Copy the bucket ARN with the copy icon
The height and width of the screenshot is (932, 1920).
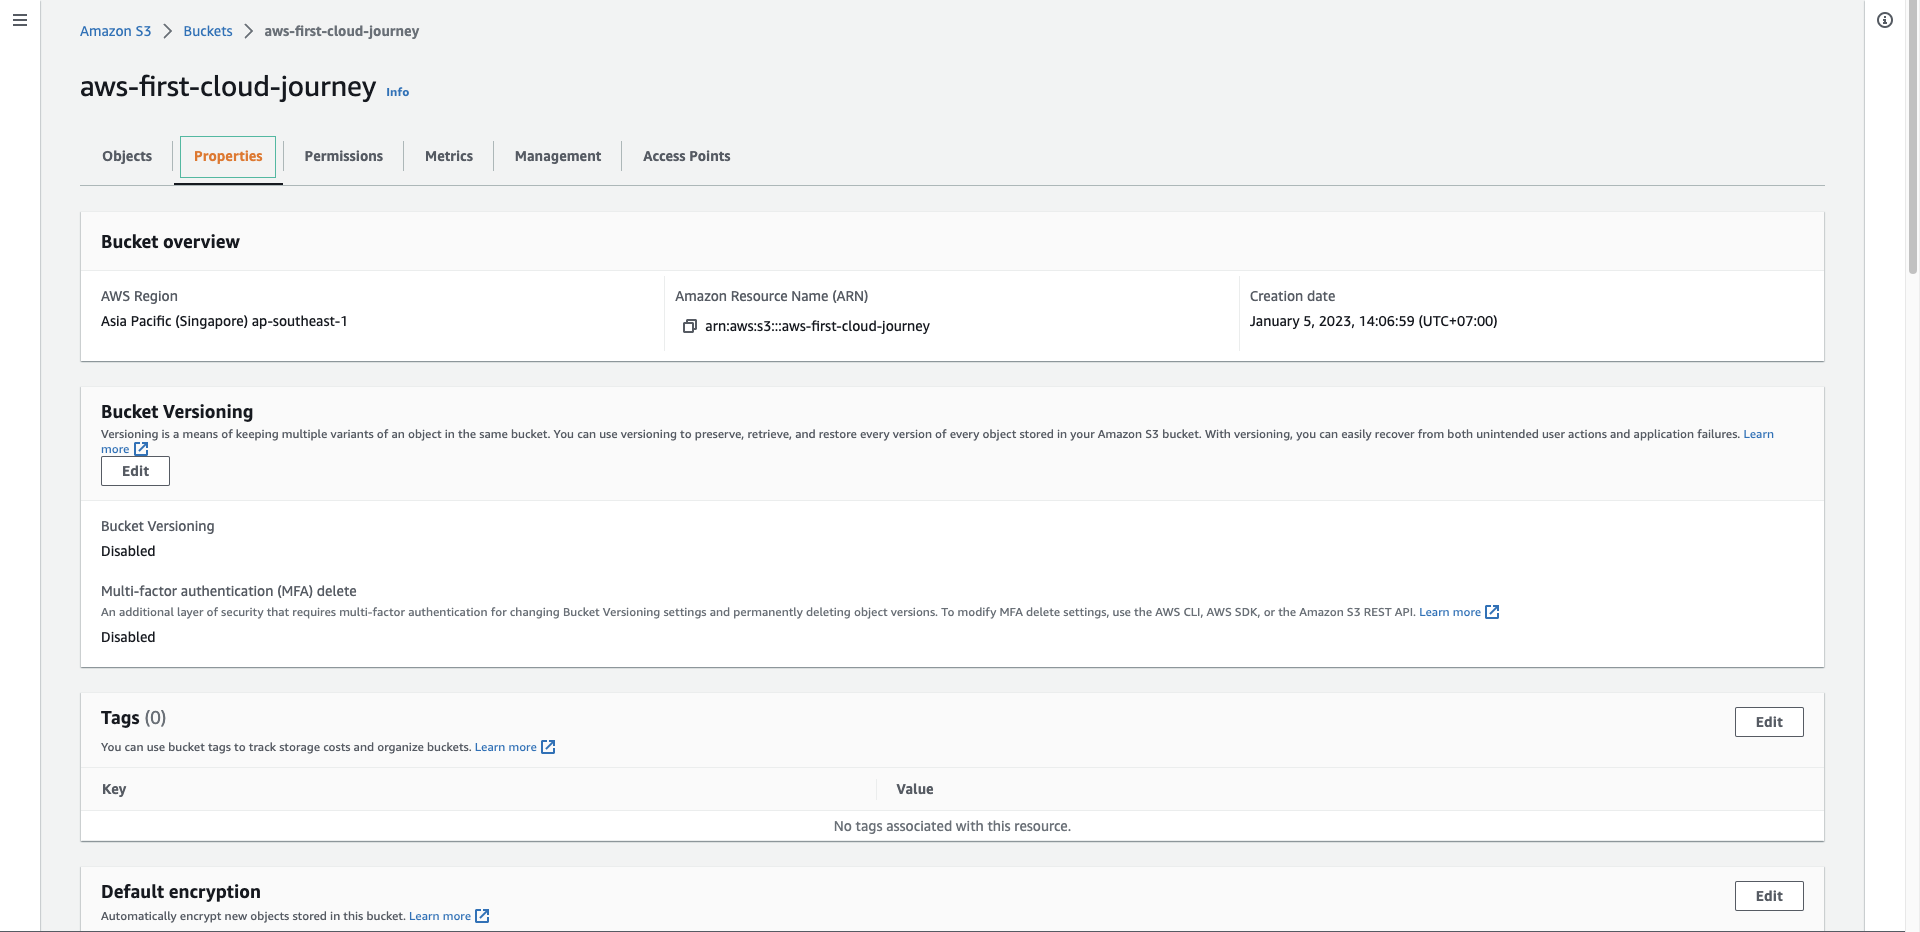[x=689, y=326]
